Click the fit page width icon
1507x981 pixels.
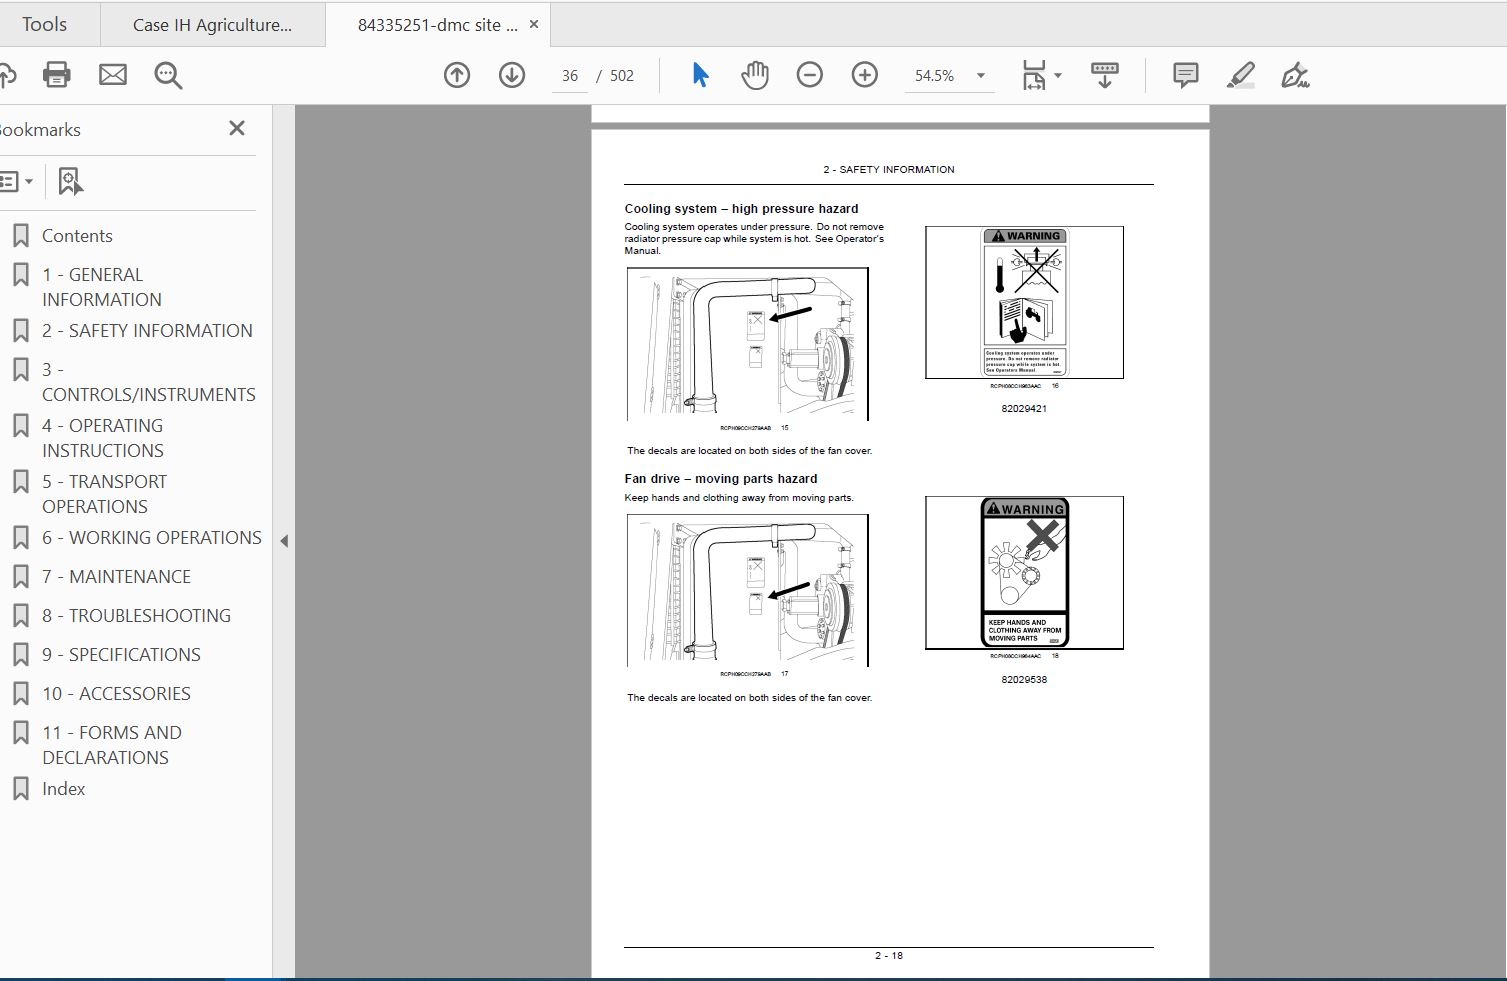point(1034,75)
